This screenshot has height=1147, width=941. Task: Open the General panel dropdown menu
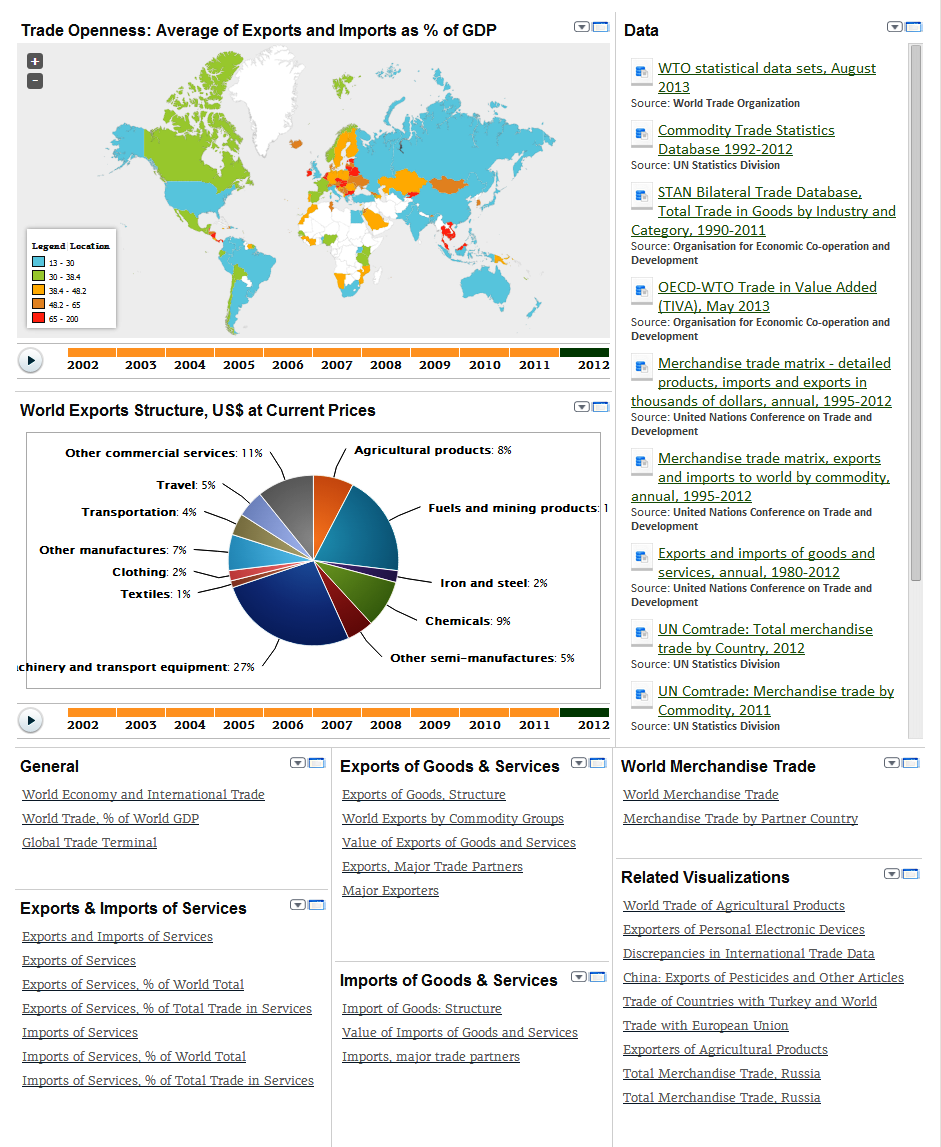298,763
